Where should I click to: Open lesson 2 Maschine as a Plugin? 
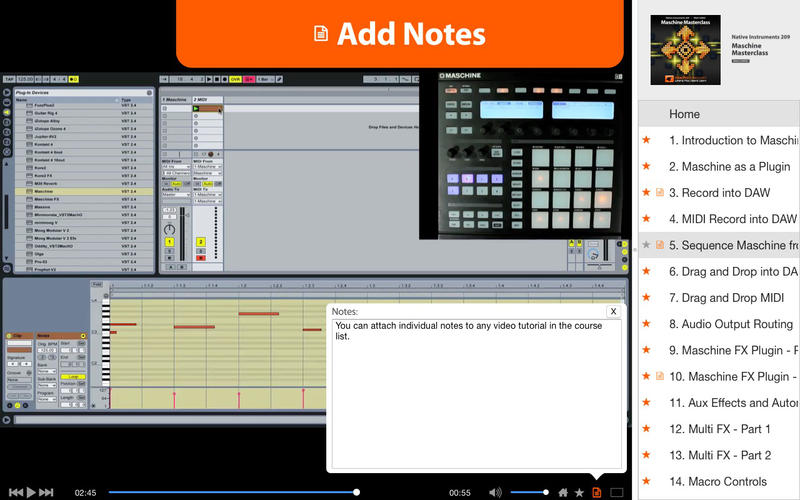(x=730, y=167)
